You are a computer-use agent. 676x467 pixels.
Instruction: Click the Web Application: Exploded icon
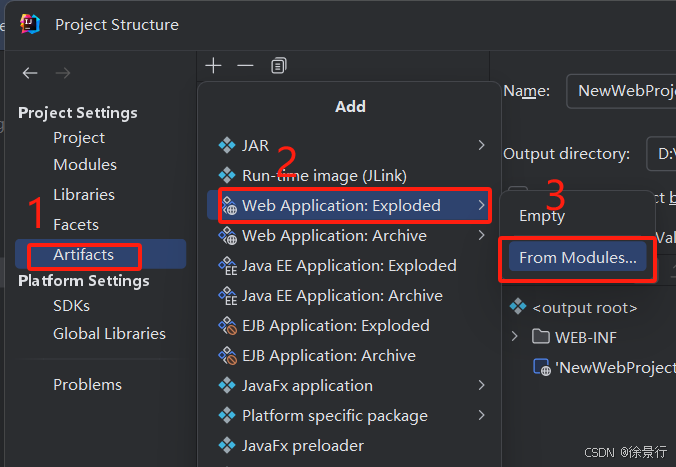[228, 206]
